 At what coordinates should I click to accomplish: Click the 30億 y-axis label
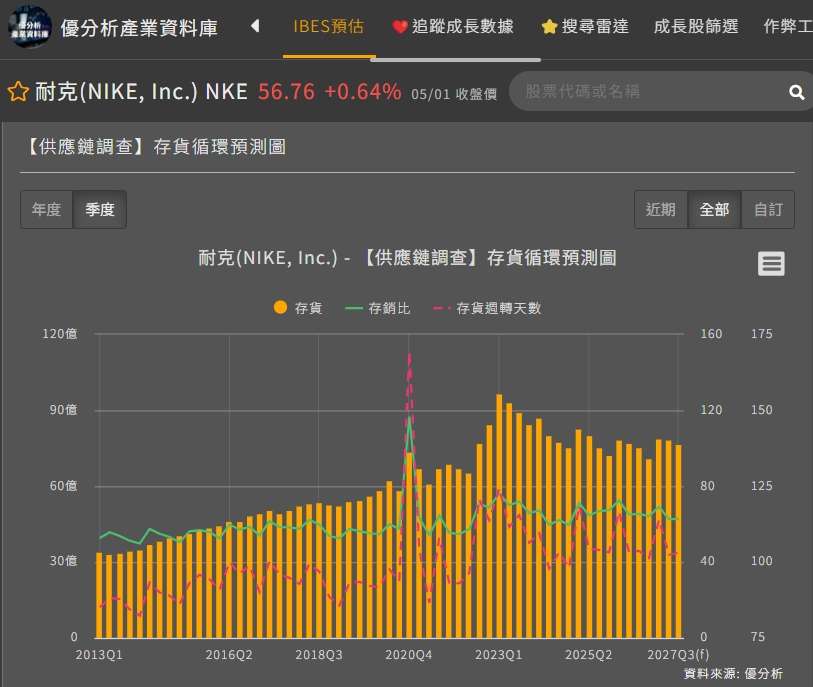click(x=63, y=561)
